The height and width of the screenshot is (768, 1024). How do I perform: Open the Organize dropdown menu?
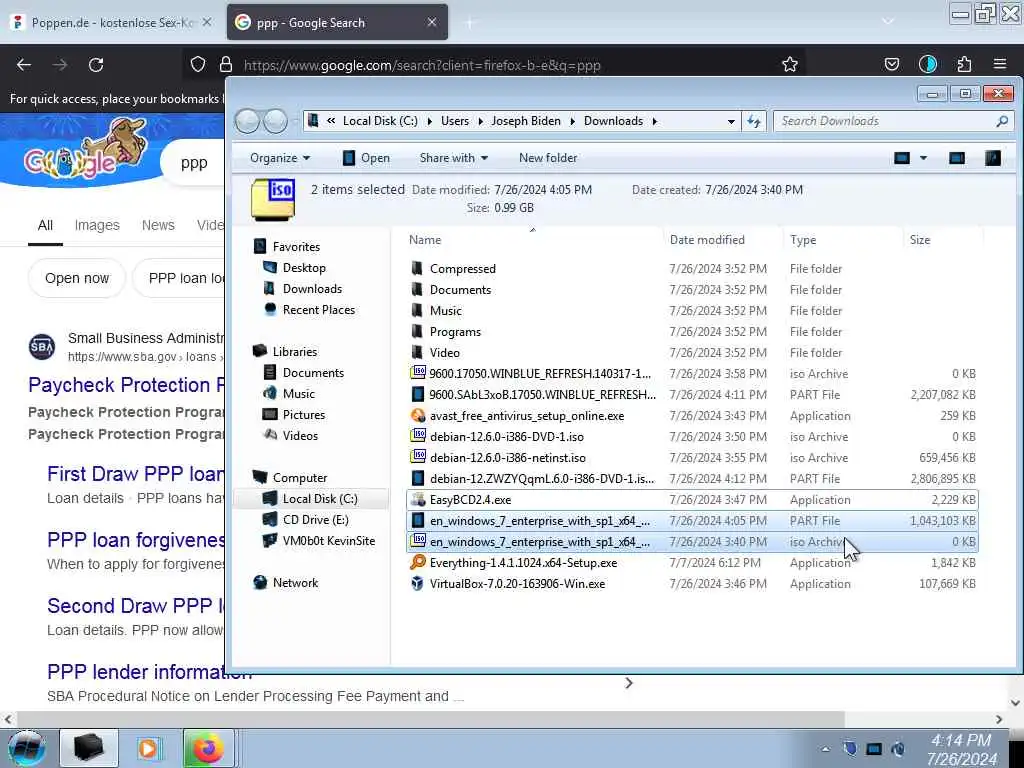[280, 158]
